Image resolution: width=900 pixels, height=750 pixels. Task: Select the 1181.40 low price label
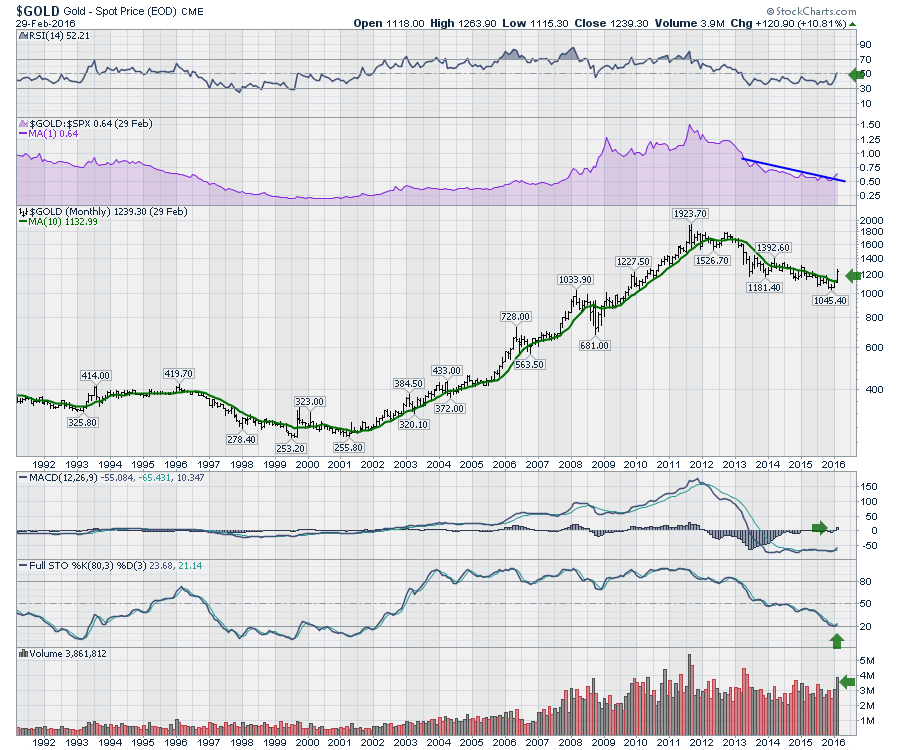pyautogui.click(x=764, y=287)
